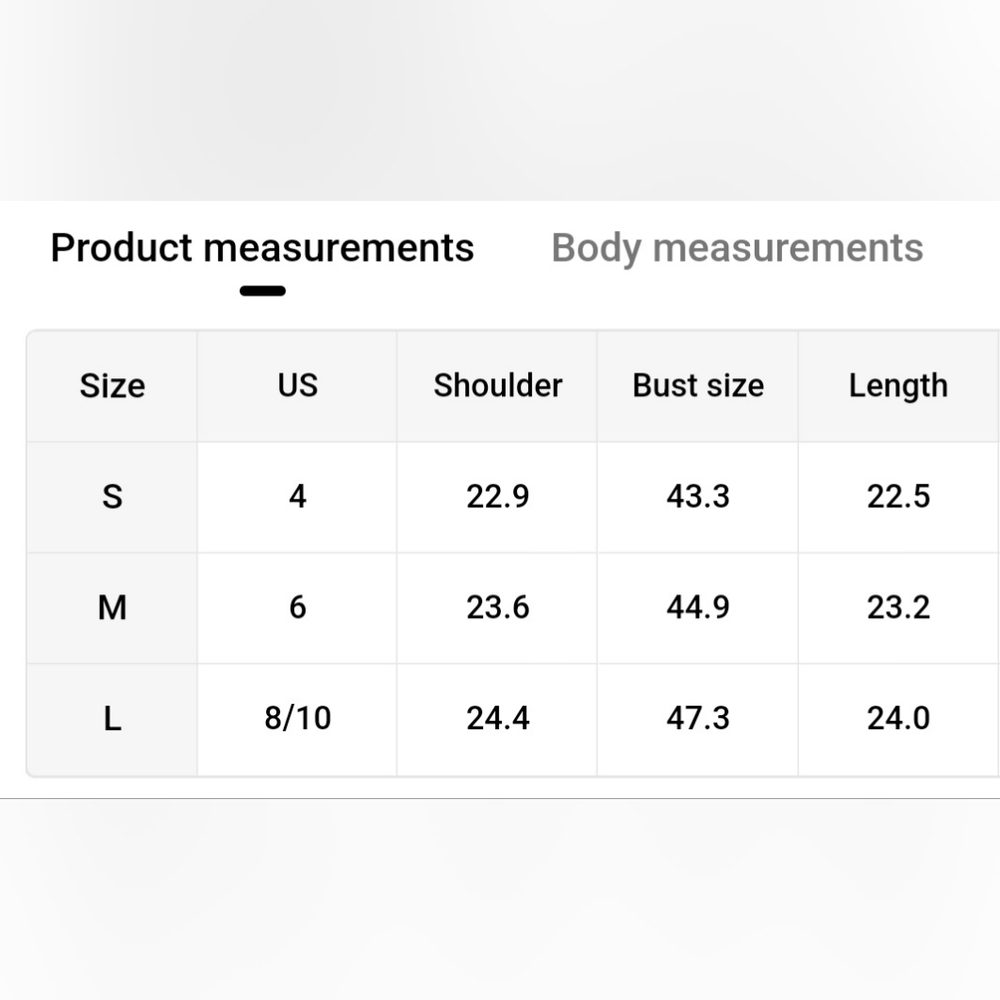Click US size 8/10 cell
The height and width of the screenshot is (1000, 1000).
click(x=297, y=719)
